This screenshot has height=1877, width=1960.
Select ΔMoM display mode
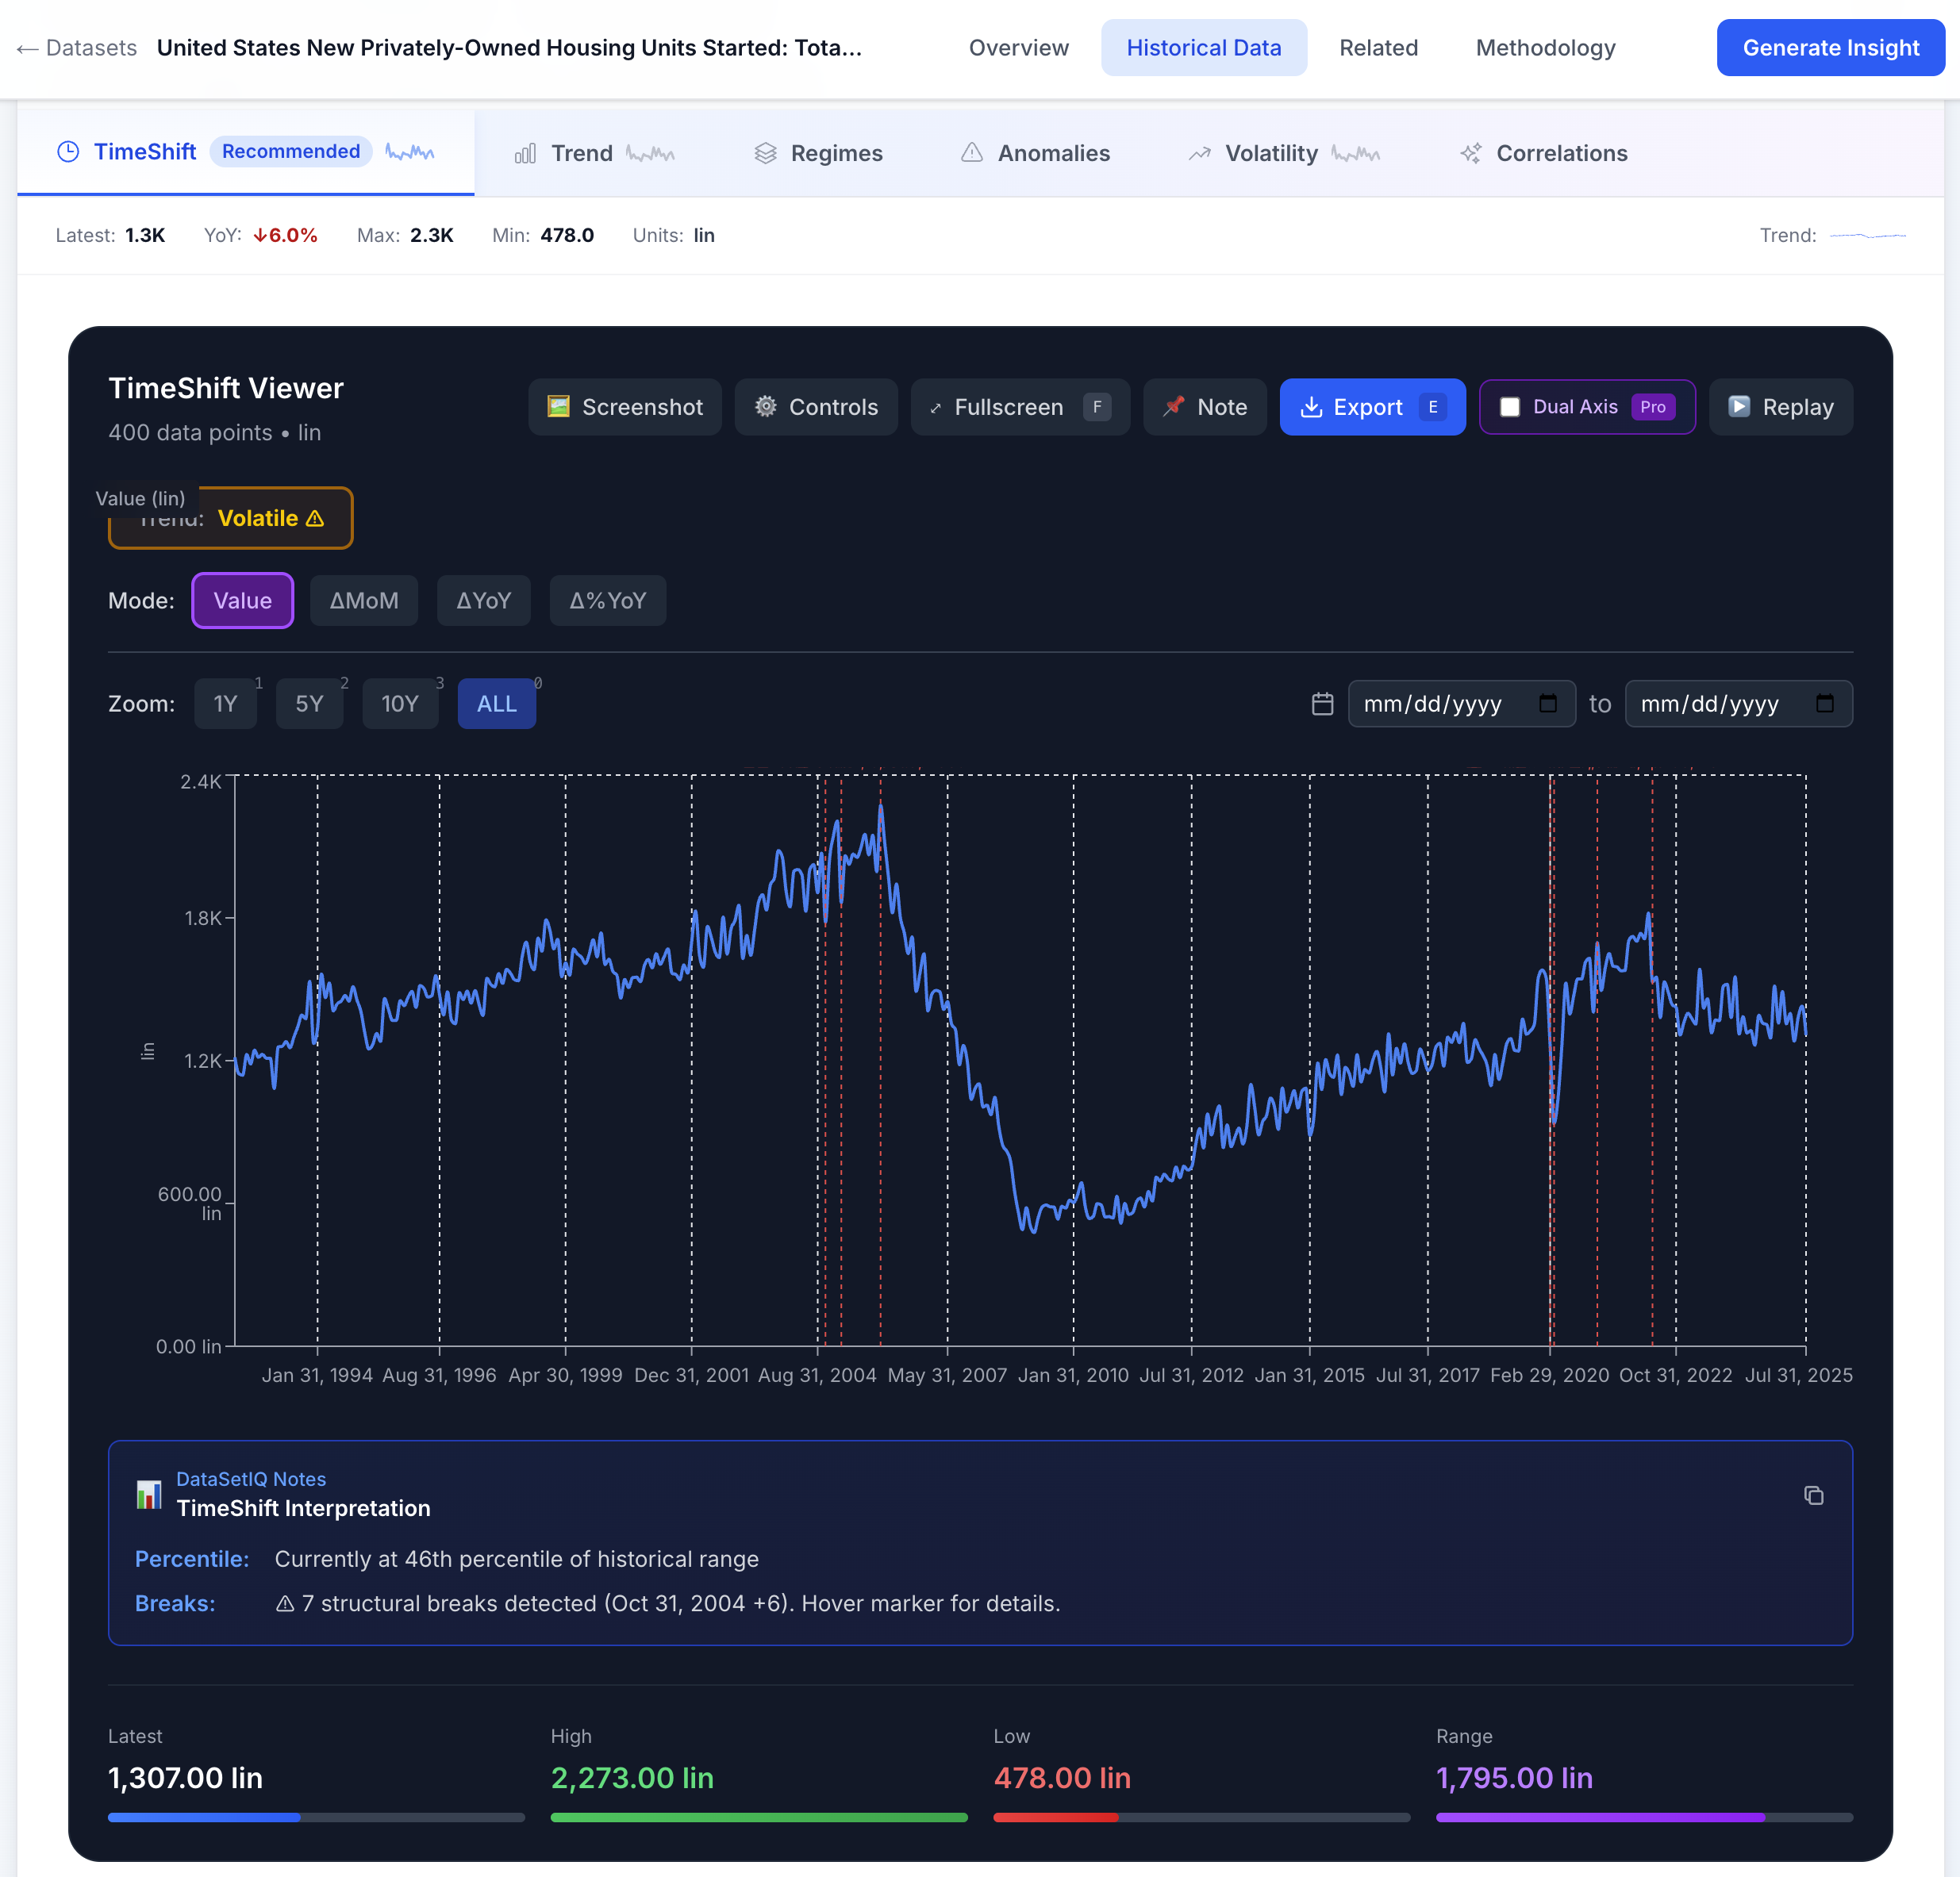pyautogui.click(x=364, y=600)
